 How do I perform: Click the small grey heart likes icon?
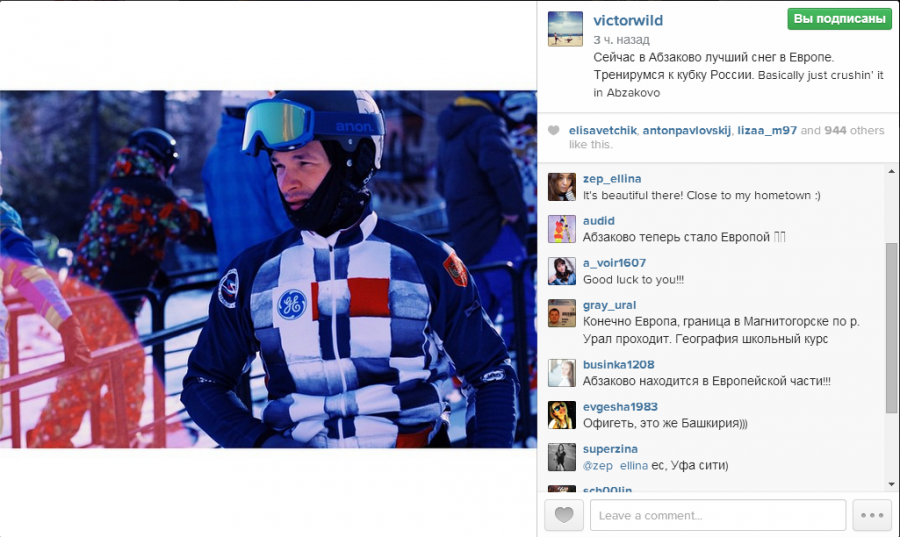[x=553, y=130]
